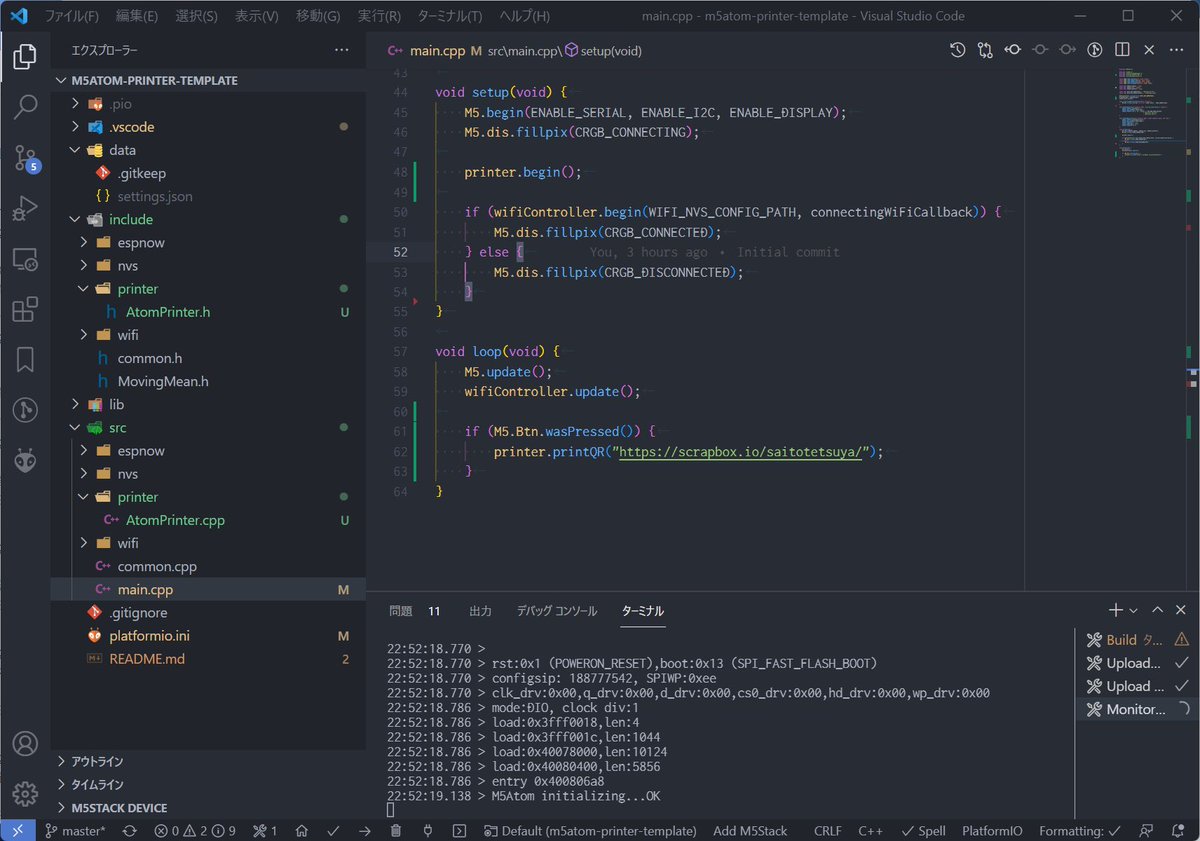
Task: Toggle Formatting in the status bar
Action: [x=1080, y=831]
